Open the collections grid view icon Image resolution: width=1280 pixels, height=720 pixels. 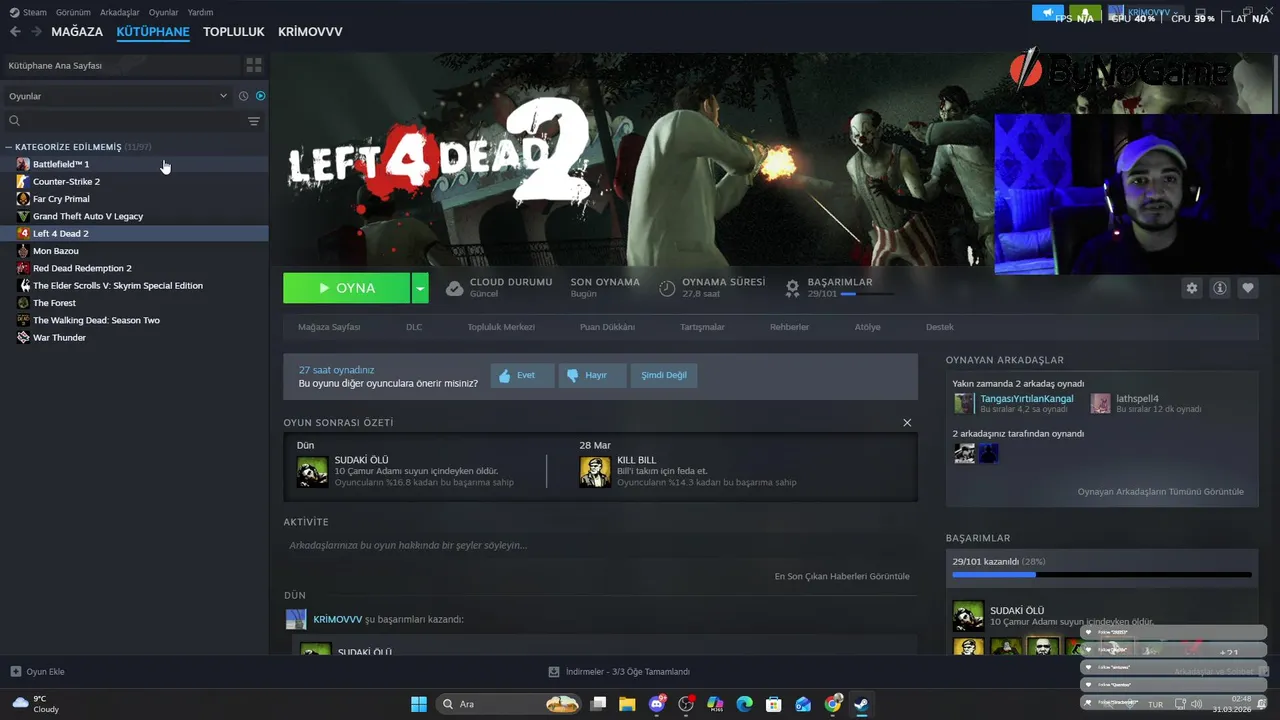254,65
